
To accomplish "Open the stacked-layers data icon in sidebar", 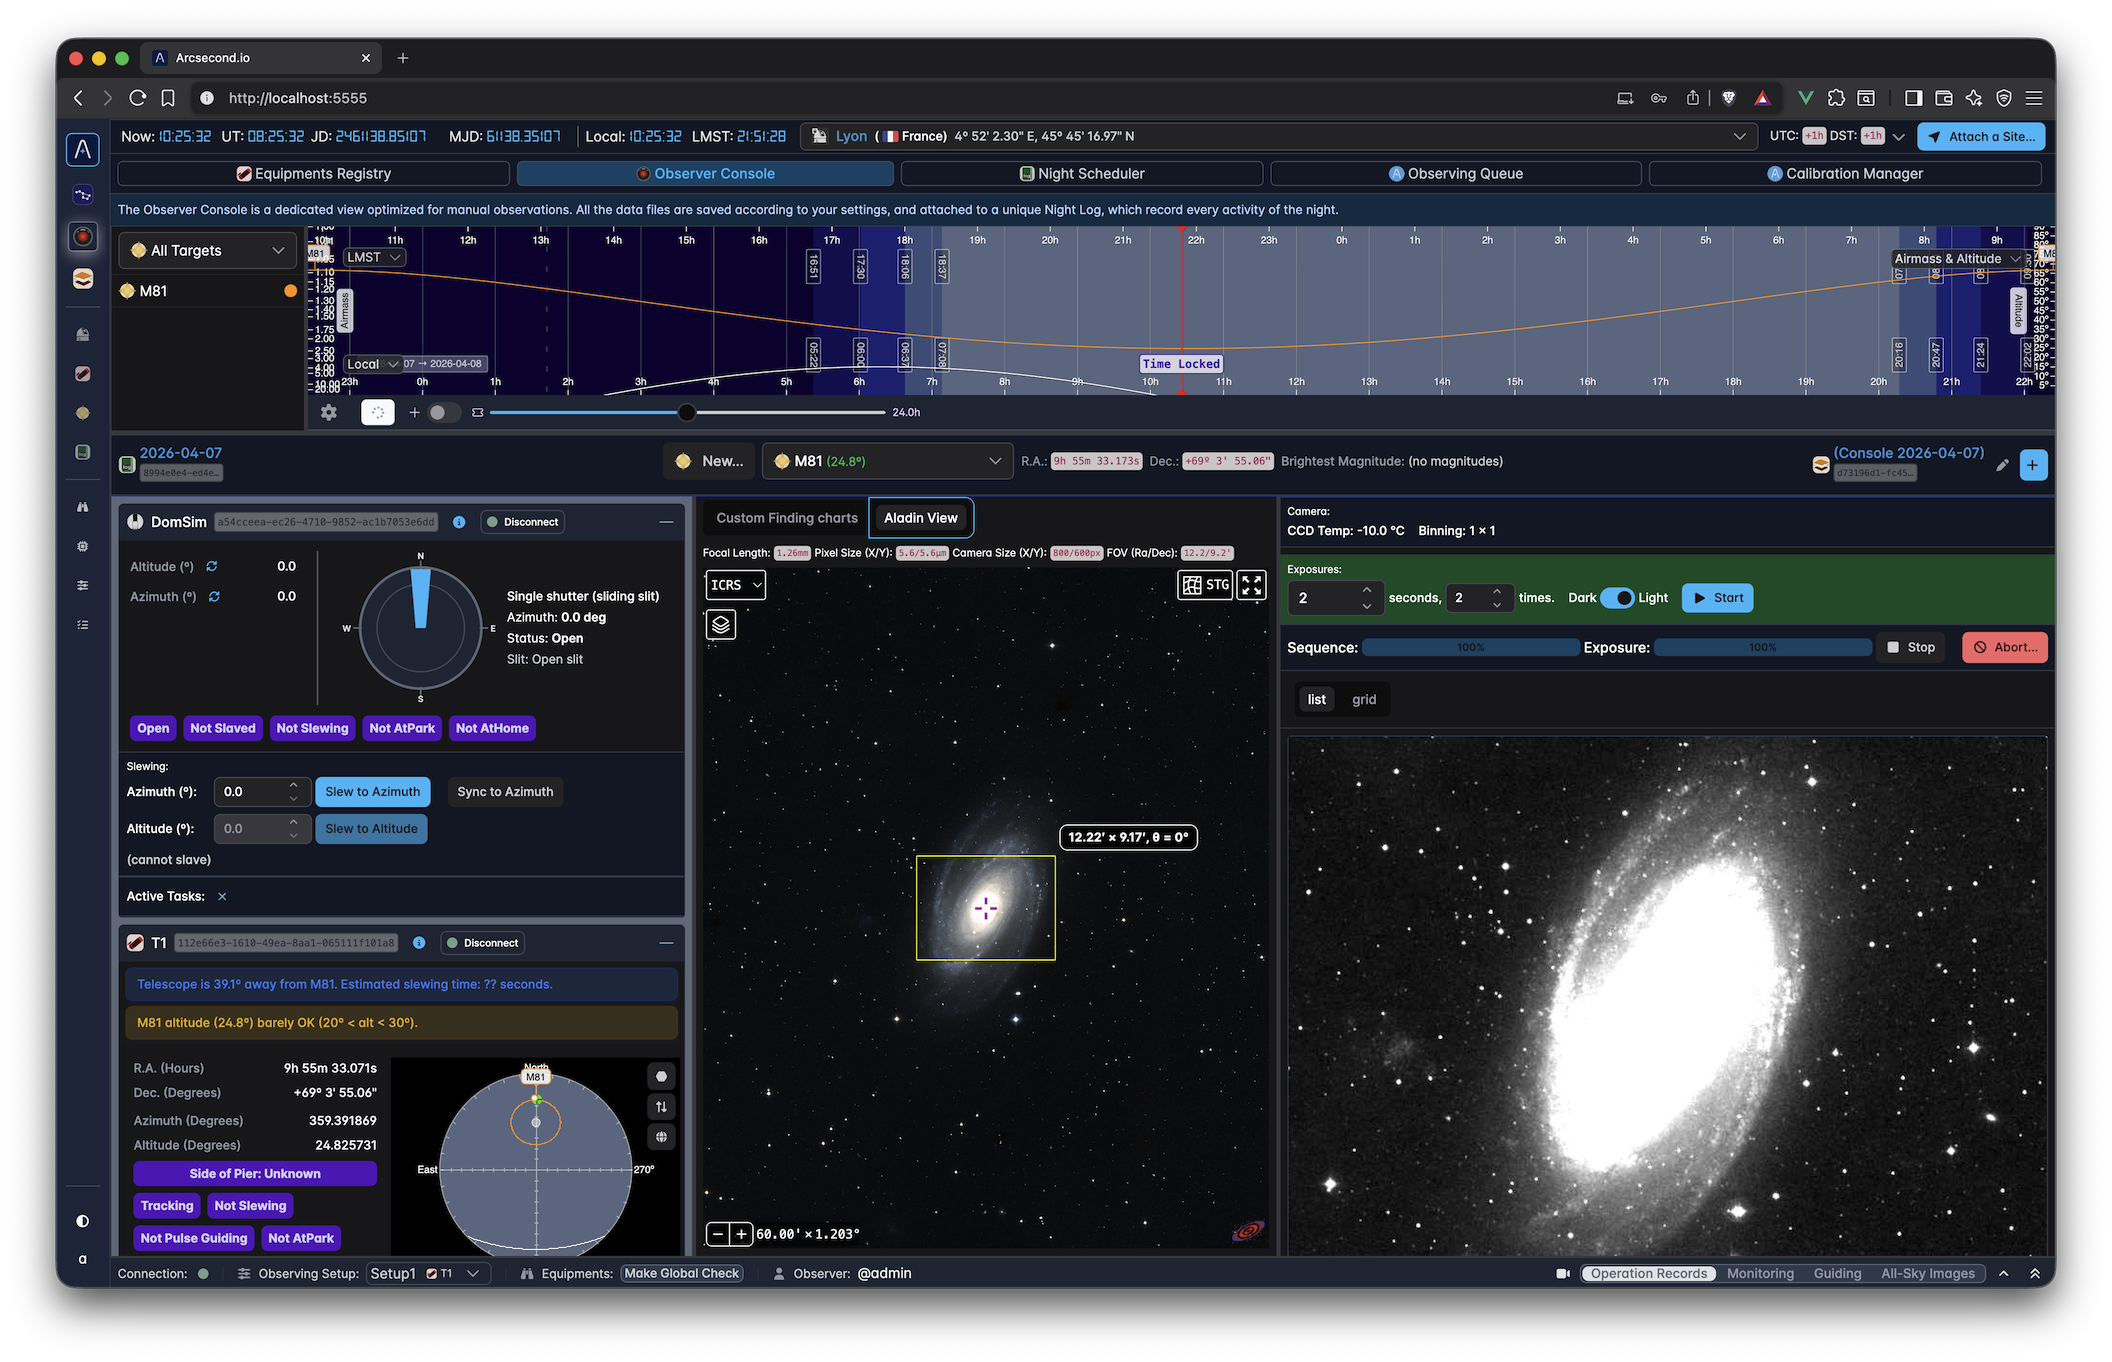I will (83, 279).
